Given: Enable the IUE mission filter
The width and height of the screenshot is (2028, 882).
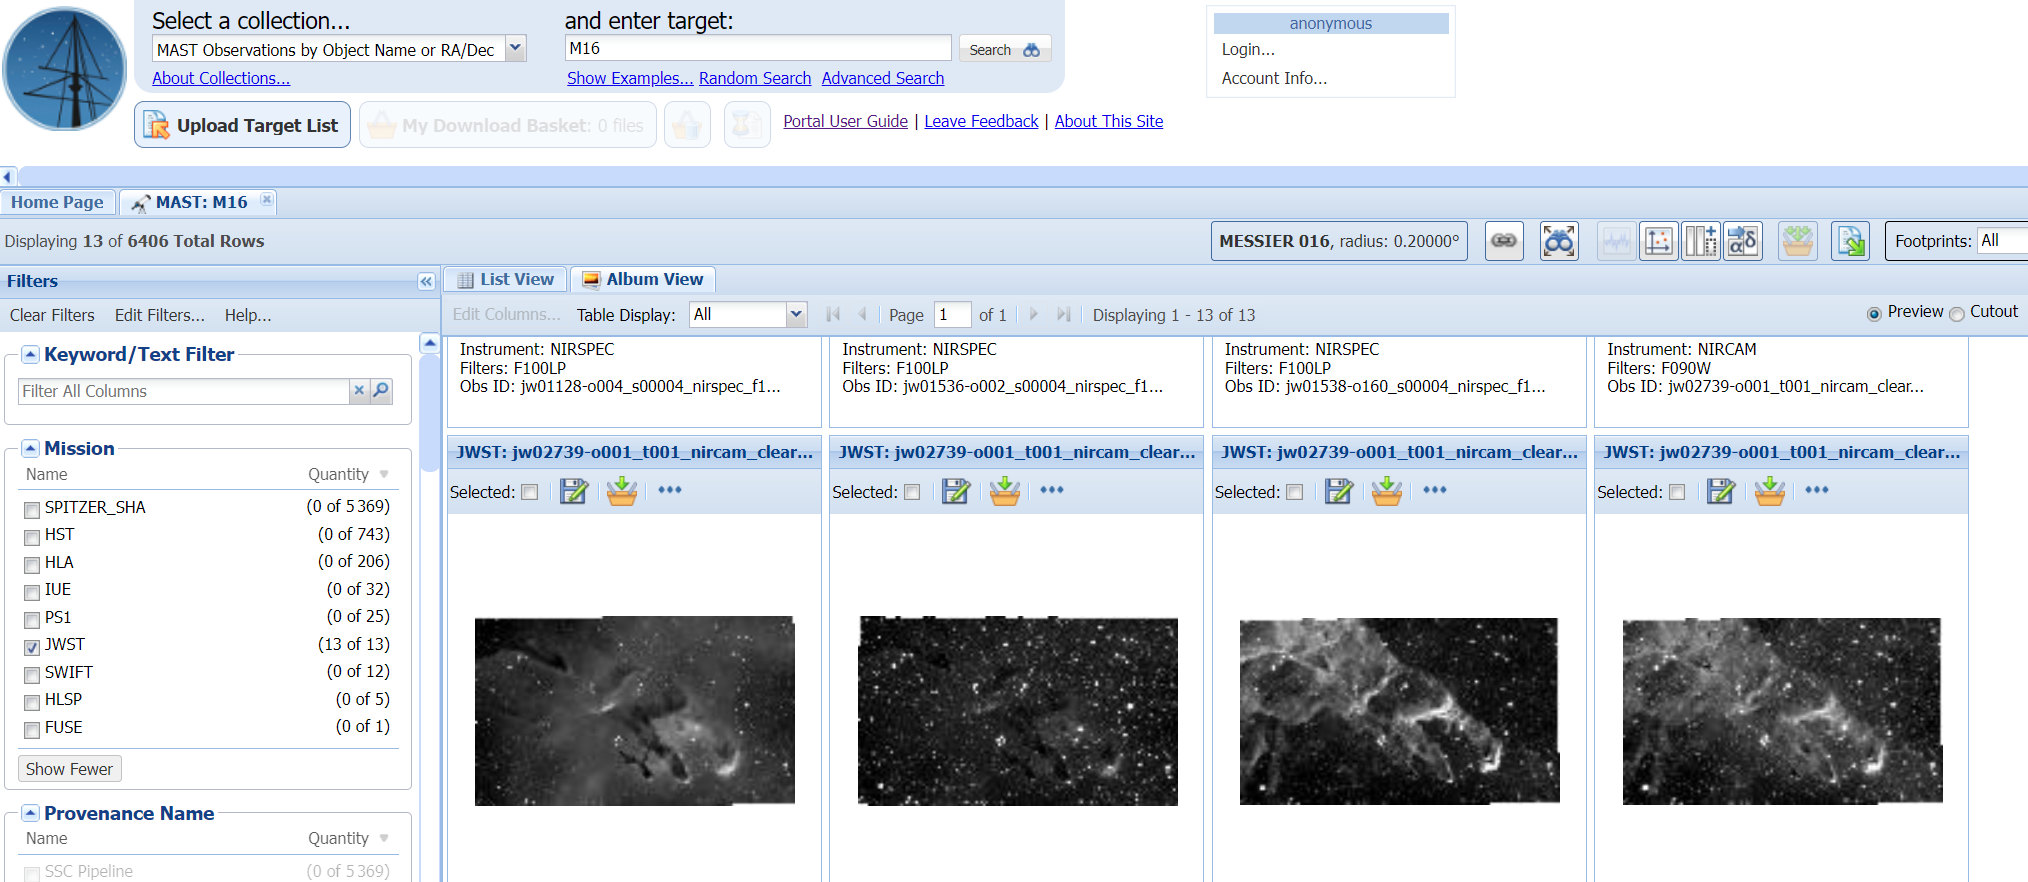Looking at the screenshot, I should pyautogui.click(x=32, y=592).
